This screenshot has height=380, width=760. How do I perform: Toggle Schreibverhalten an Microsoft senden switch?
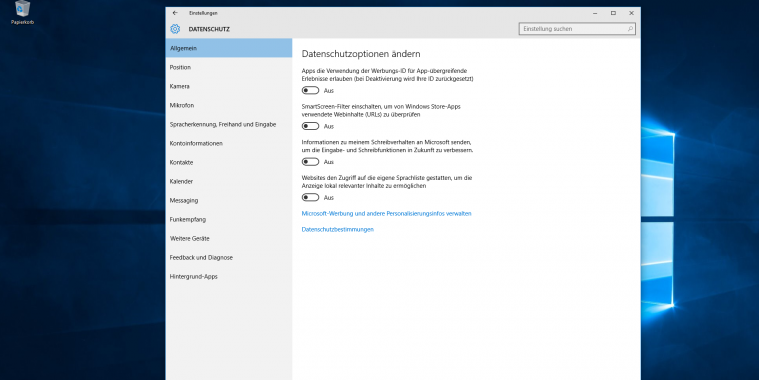pos(311,162)
